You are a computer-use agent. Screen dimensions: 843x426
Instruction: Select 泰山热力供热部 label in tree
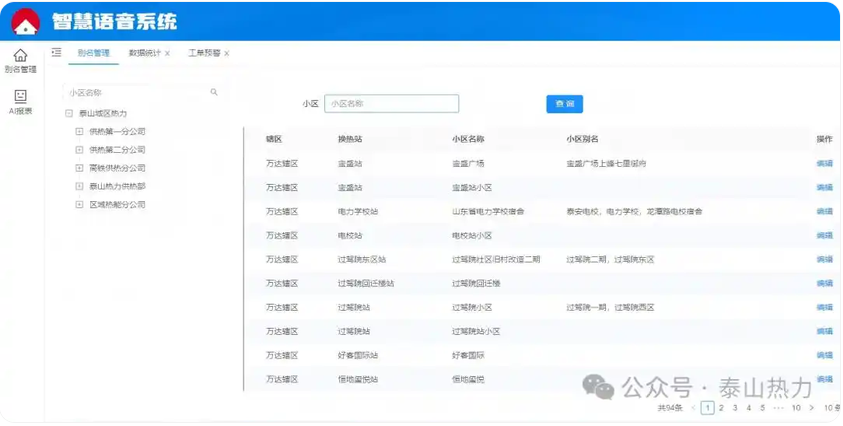(x=117, y=187)
